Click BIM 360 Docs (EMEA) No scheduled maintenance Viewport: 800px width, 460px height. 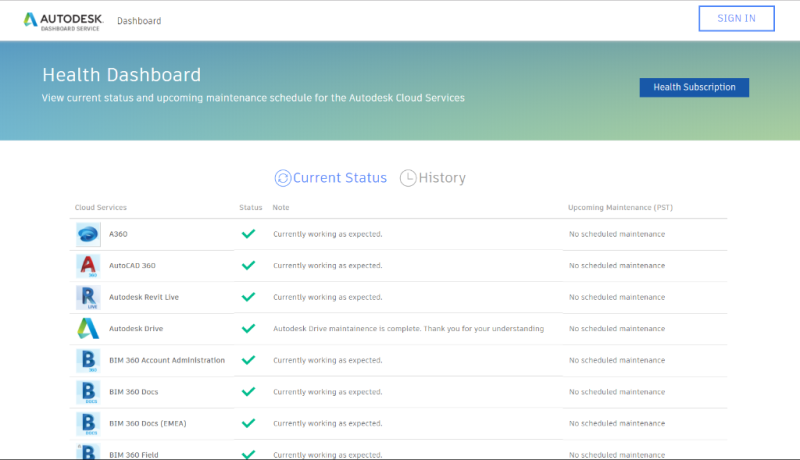click(617, 424)
